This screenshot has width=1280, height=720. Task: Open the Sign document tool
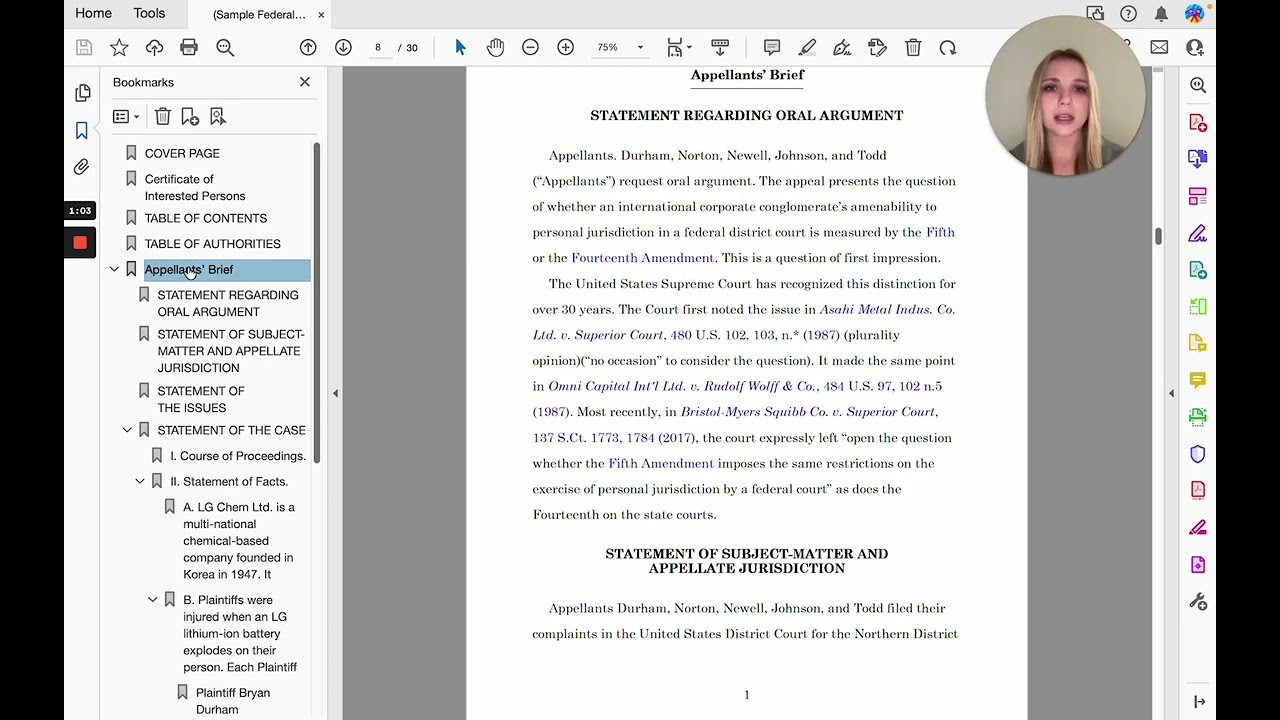pos(842,47)
